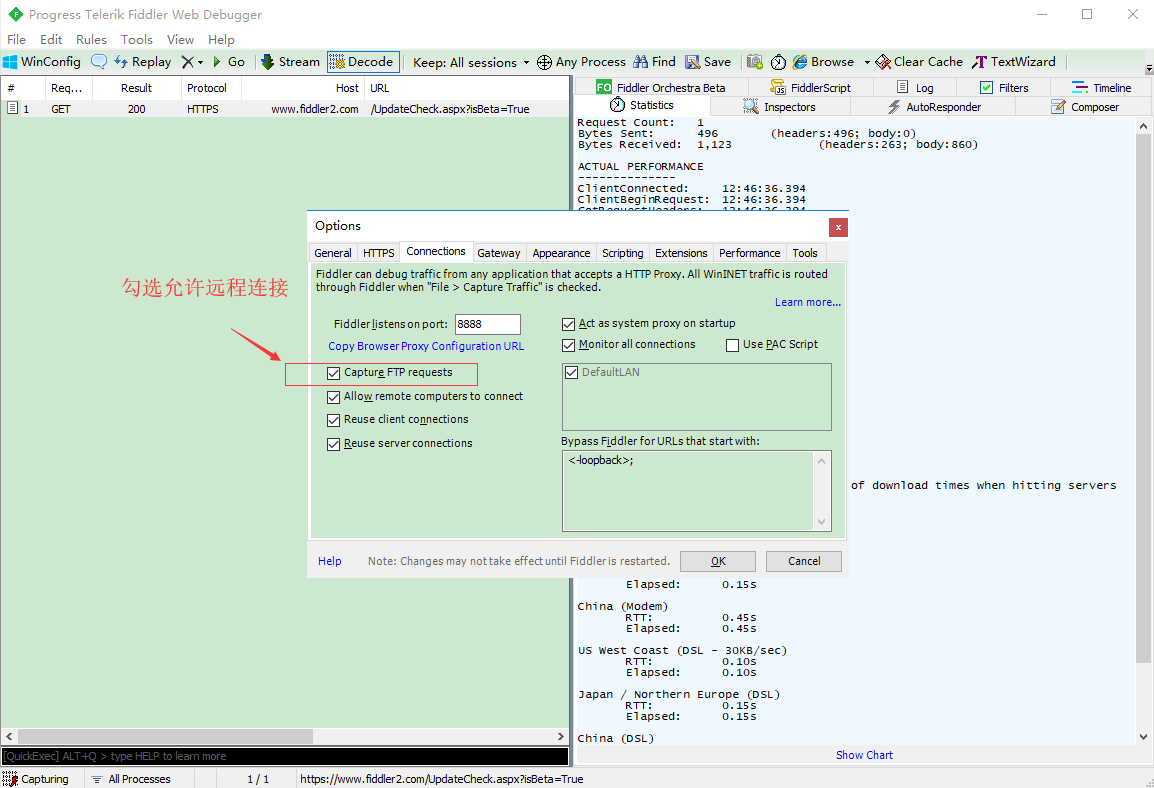The height and width of the screenshot is (788, 1154).
Task: Confirm Options with OK button
Action: click(718, 561)
